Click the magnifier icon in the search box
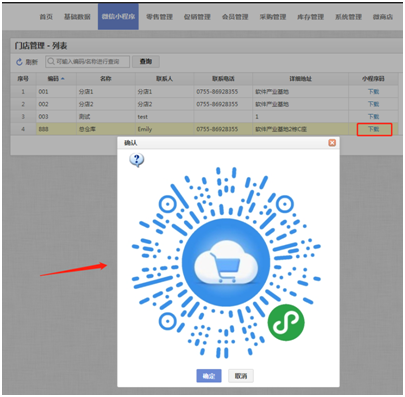Image resolution: width=405 pixels, height=397 pixels. click(51, 61)
